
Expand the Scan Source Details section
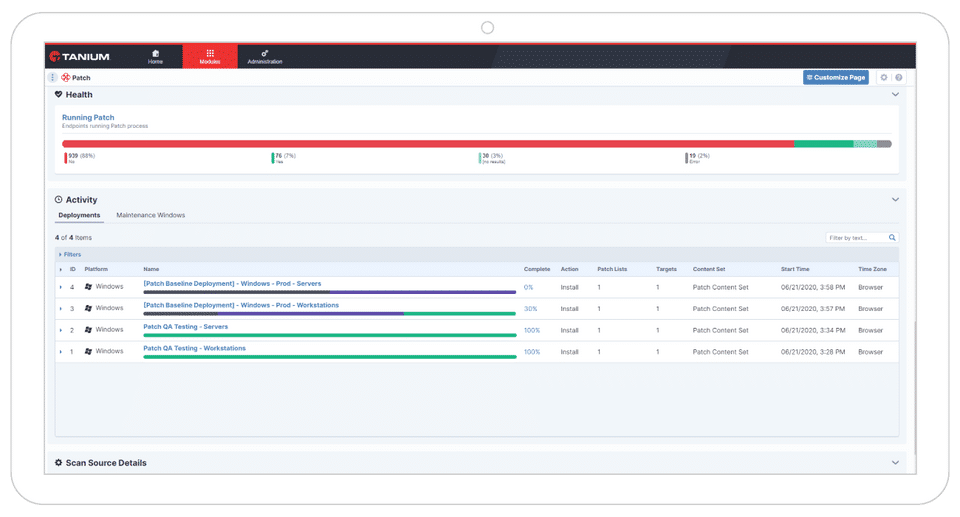click(x=895, y=462)
